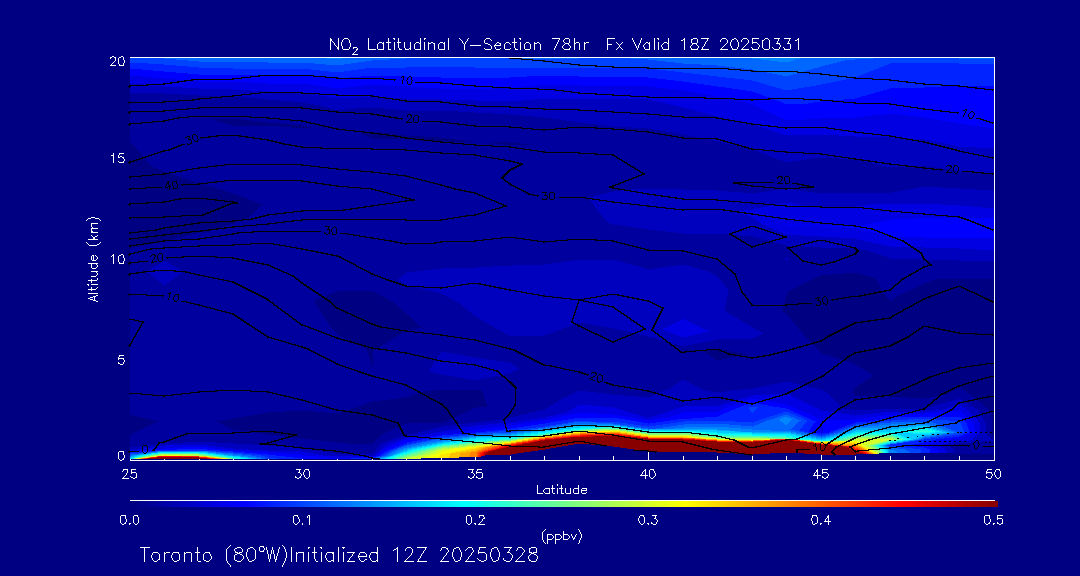Click latitude axis tick label 45
This screenshot has width=1080, height=576.
(821, 474)
